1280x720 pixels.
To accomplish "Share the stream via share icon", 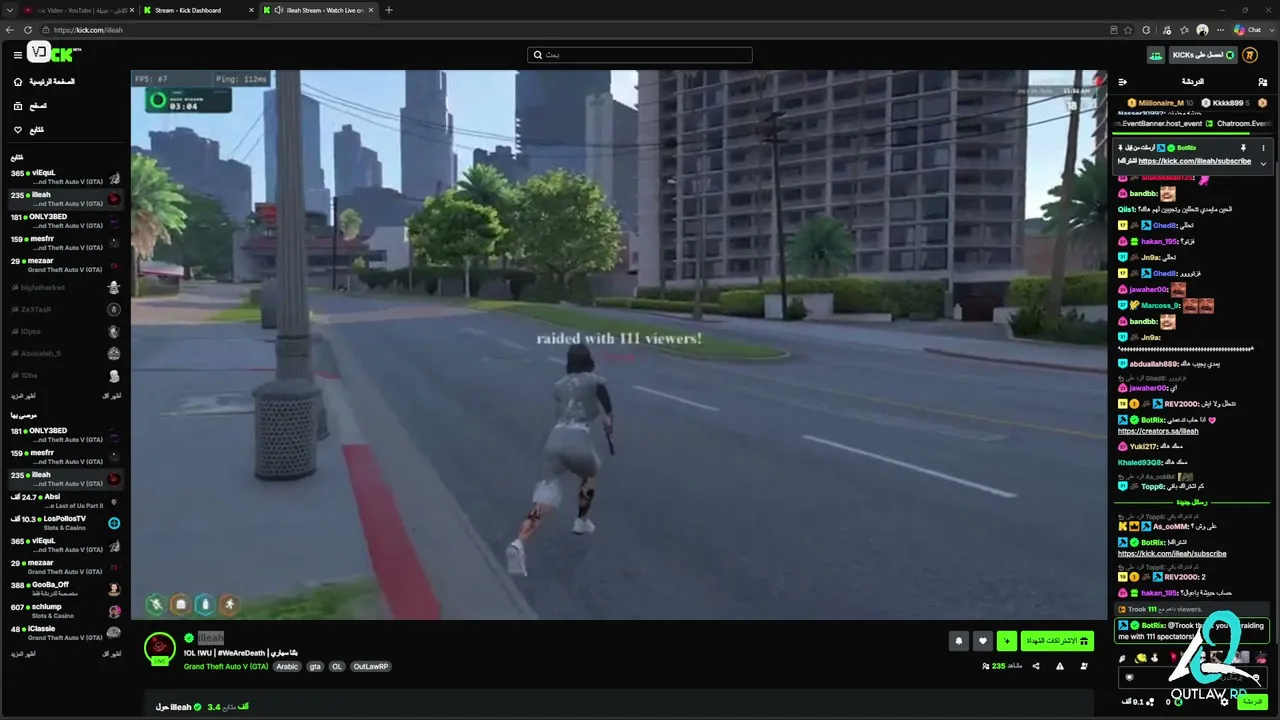I will [x=1036, y=666].
